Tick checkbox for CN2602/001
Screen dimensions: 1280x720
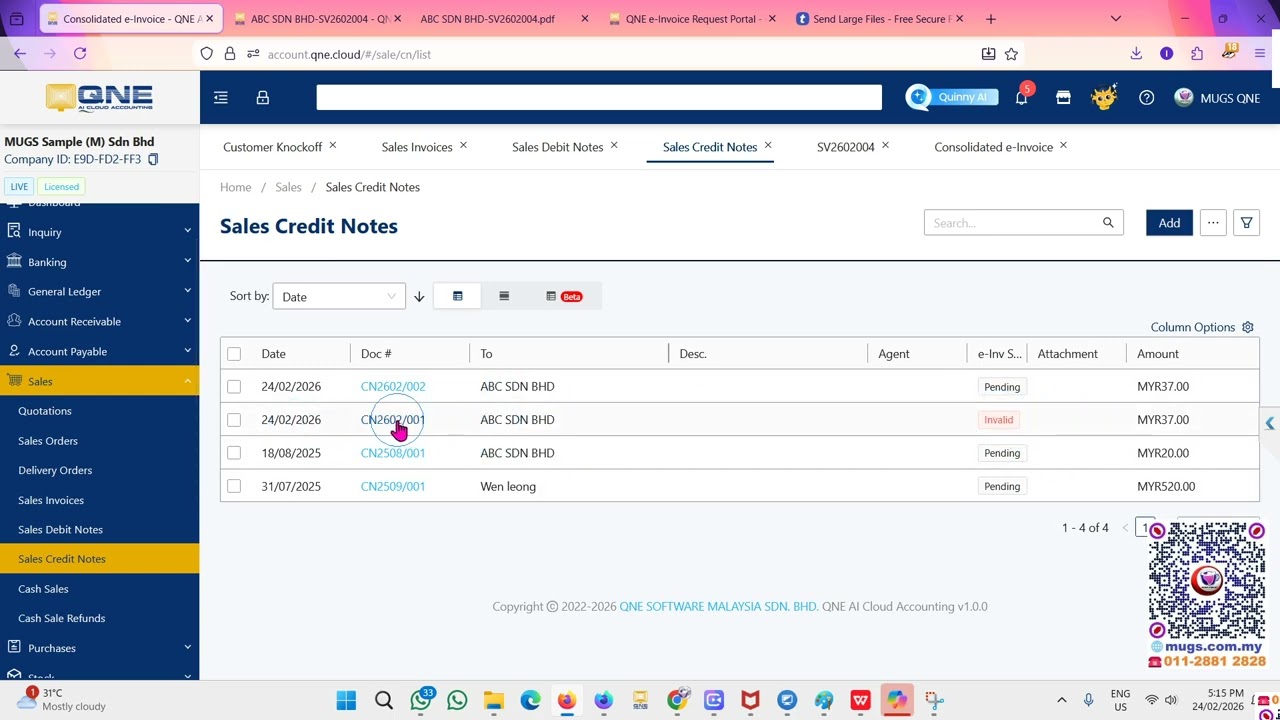click(234, 420)
